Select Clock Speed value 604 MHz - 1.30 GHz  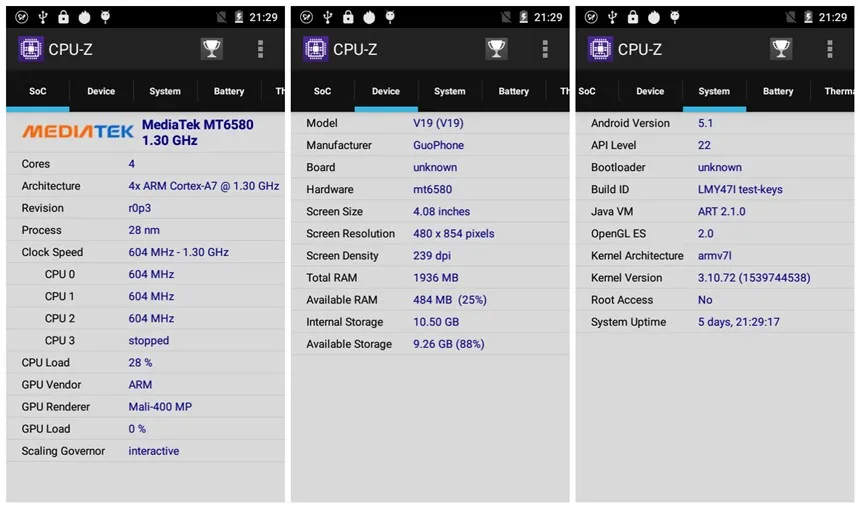point(178,252)
